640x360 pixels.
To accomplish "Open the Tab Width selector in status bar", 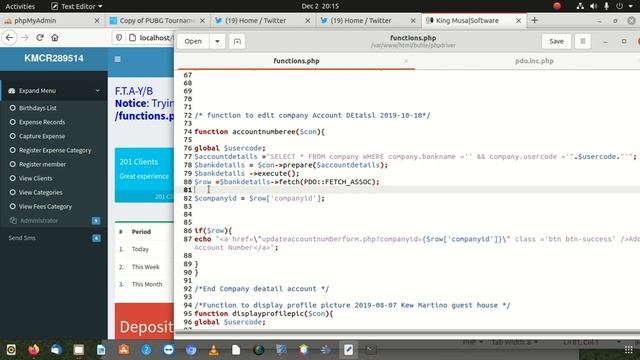I will point(514,342).
